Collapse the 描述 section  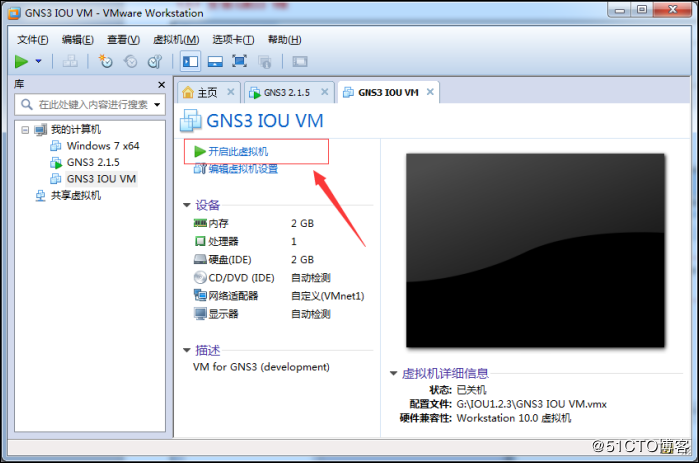[x=187, y=350]
